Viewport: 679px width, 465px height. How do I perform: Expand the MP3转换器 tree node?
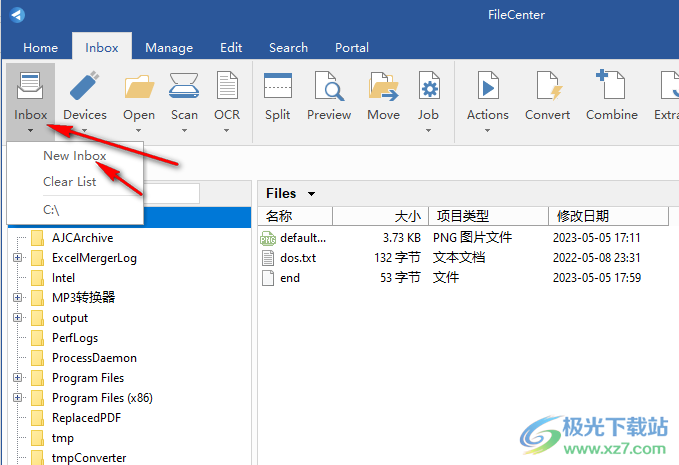(17, 297)
